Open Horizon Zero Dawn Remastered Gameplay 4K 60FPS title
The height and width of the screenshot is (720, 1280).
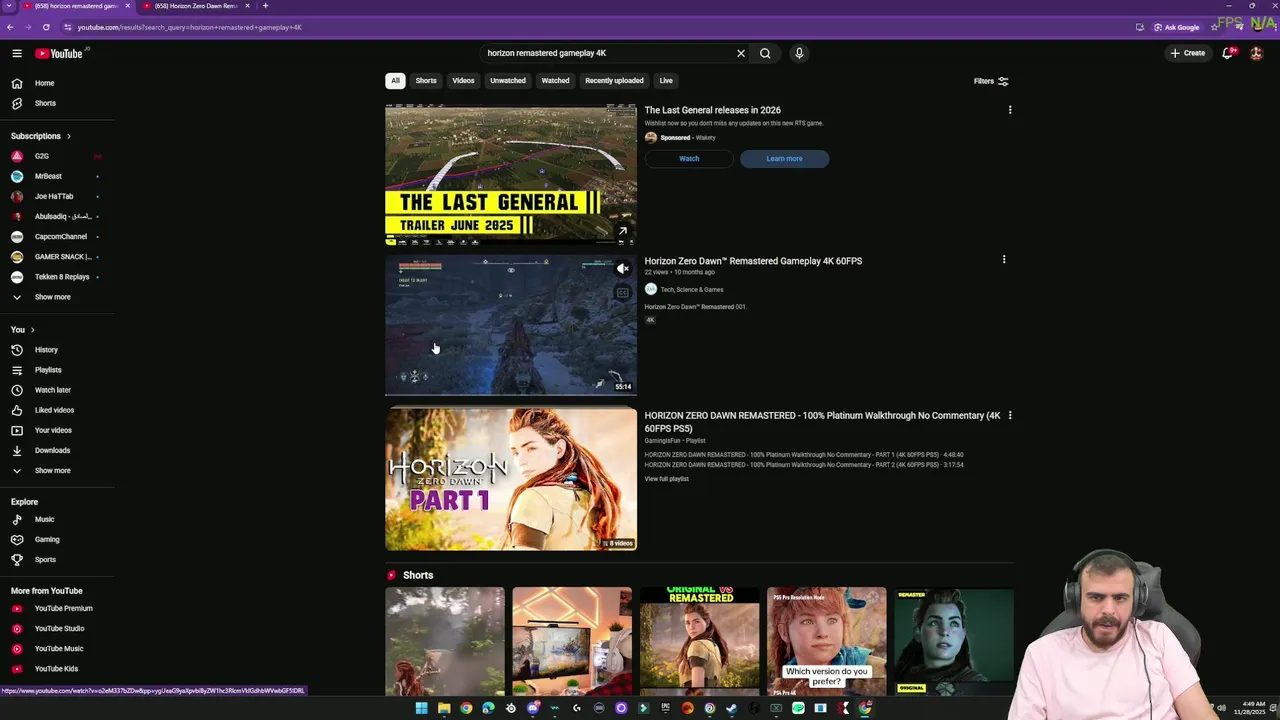tap(753, 261)
